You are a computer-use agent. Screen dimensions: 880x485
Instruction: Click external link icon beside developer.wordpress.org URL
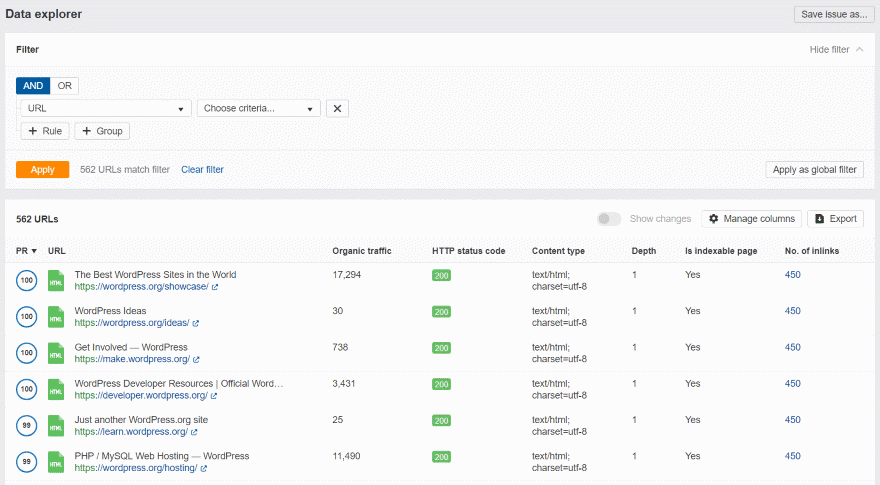click(x=215, y=396)
